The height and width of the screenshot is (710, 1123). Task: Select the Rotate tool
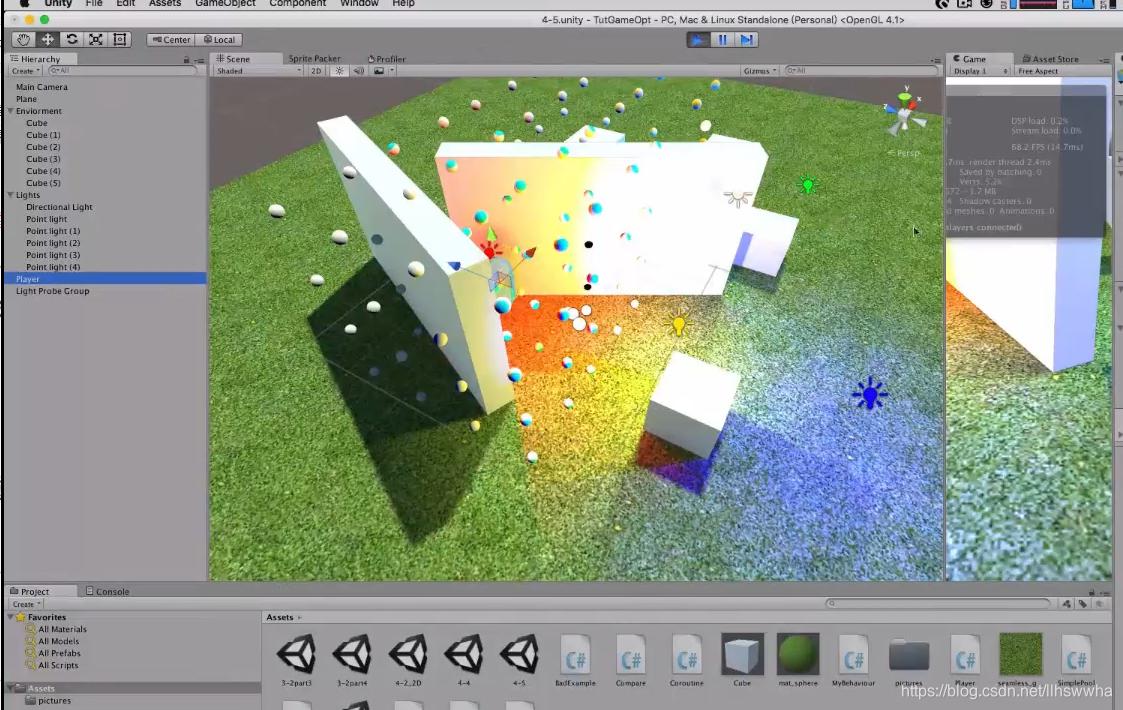[71, 39]
